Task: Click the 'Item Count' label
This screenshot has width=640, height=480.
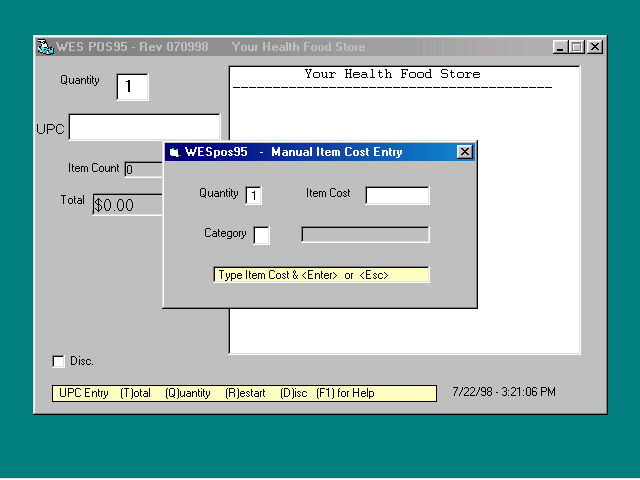Action: click(93, 168)
